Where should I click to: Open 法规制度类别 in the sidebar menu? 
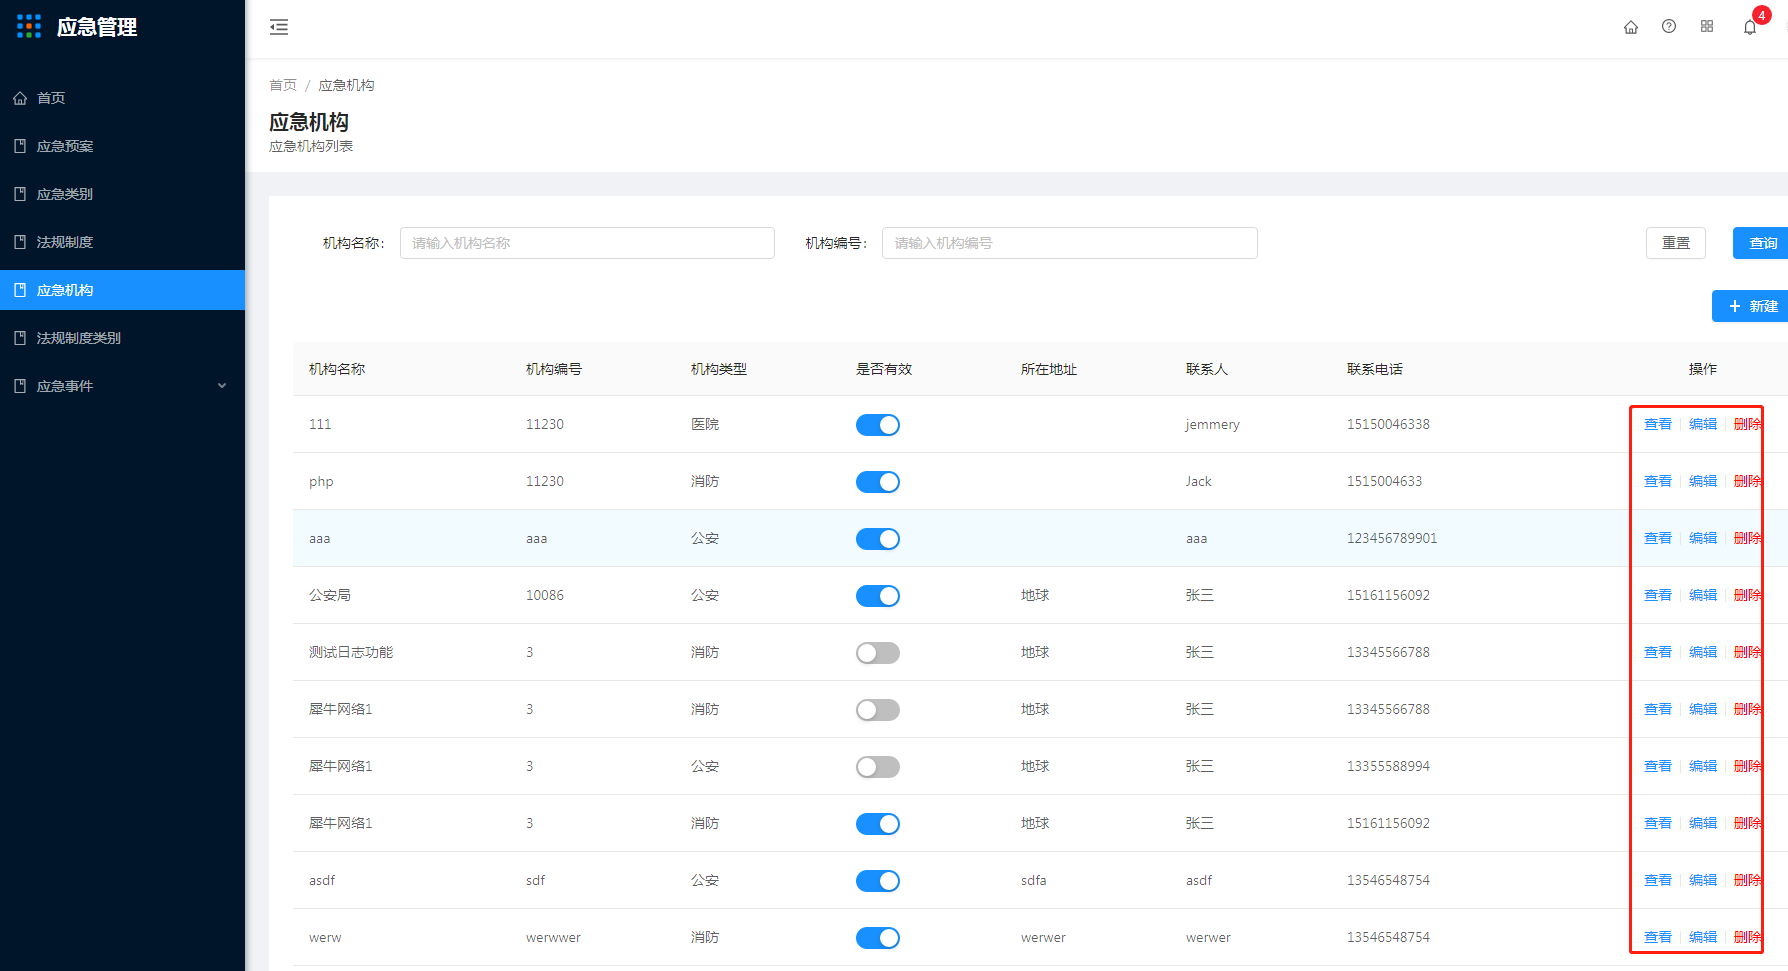pos(122,338)
